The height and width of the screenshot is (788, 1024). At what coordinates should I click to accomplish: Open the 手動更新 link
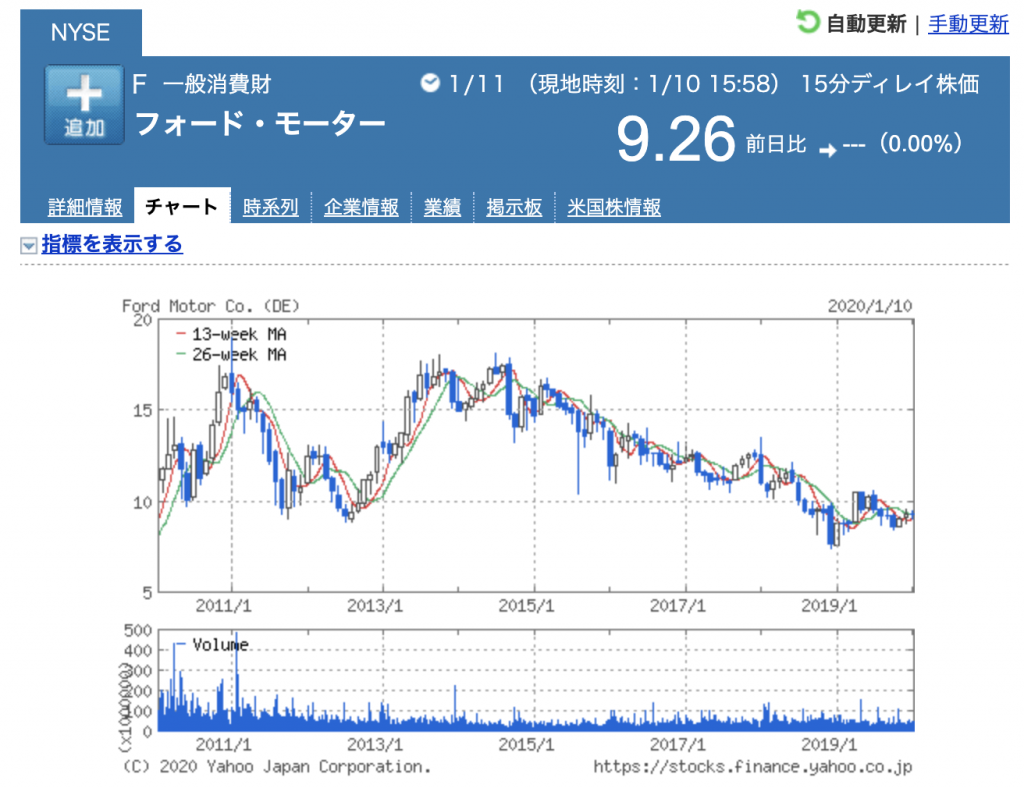968,24
